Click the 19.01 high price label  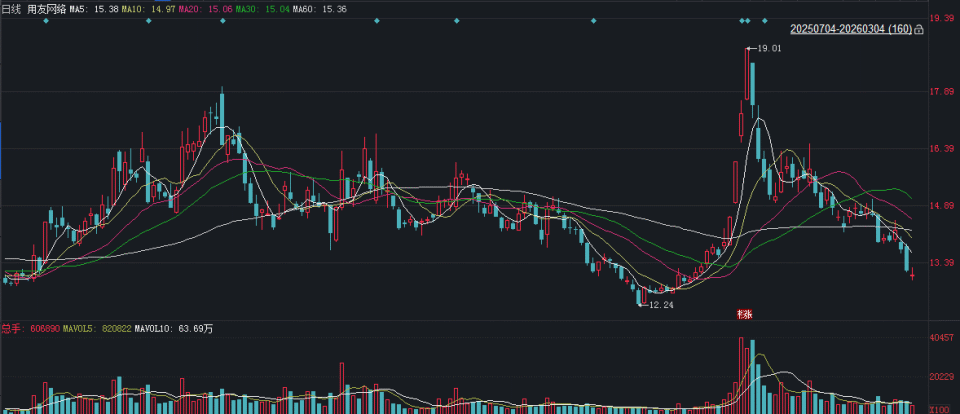[769, 48]
